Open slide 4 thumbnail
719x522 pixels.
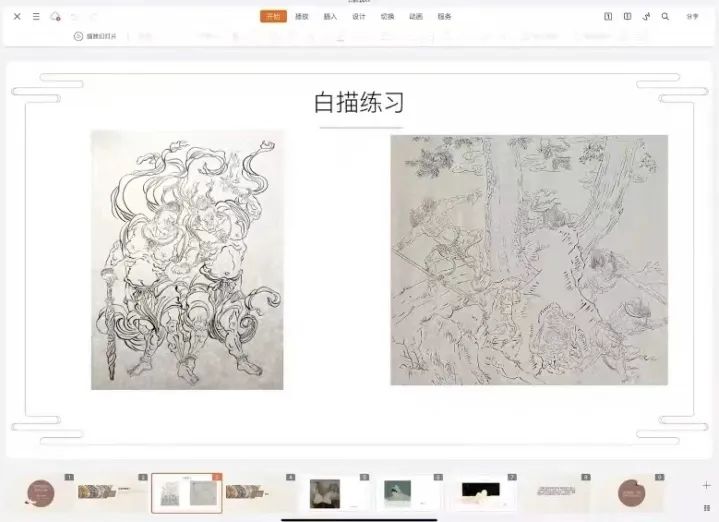point(260,493)
